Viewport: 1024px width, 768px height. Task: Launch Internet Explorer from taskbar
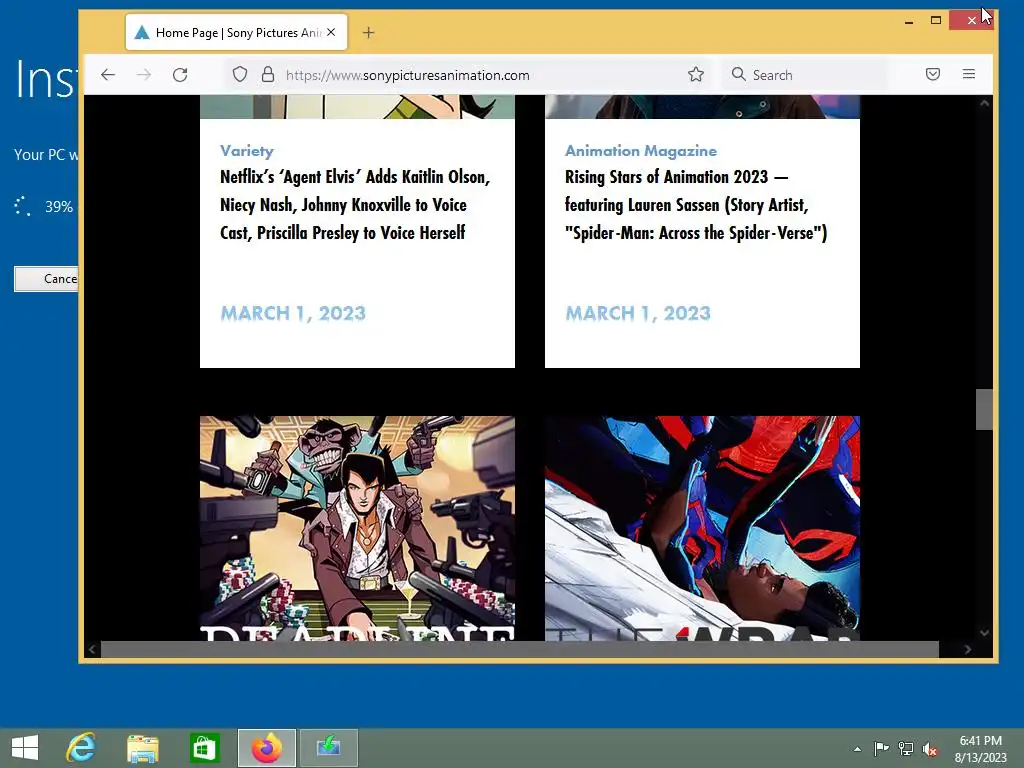(x=81, y=748)
